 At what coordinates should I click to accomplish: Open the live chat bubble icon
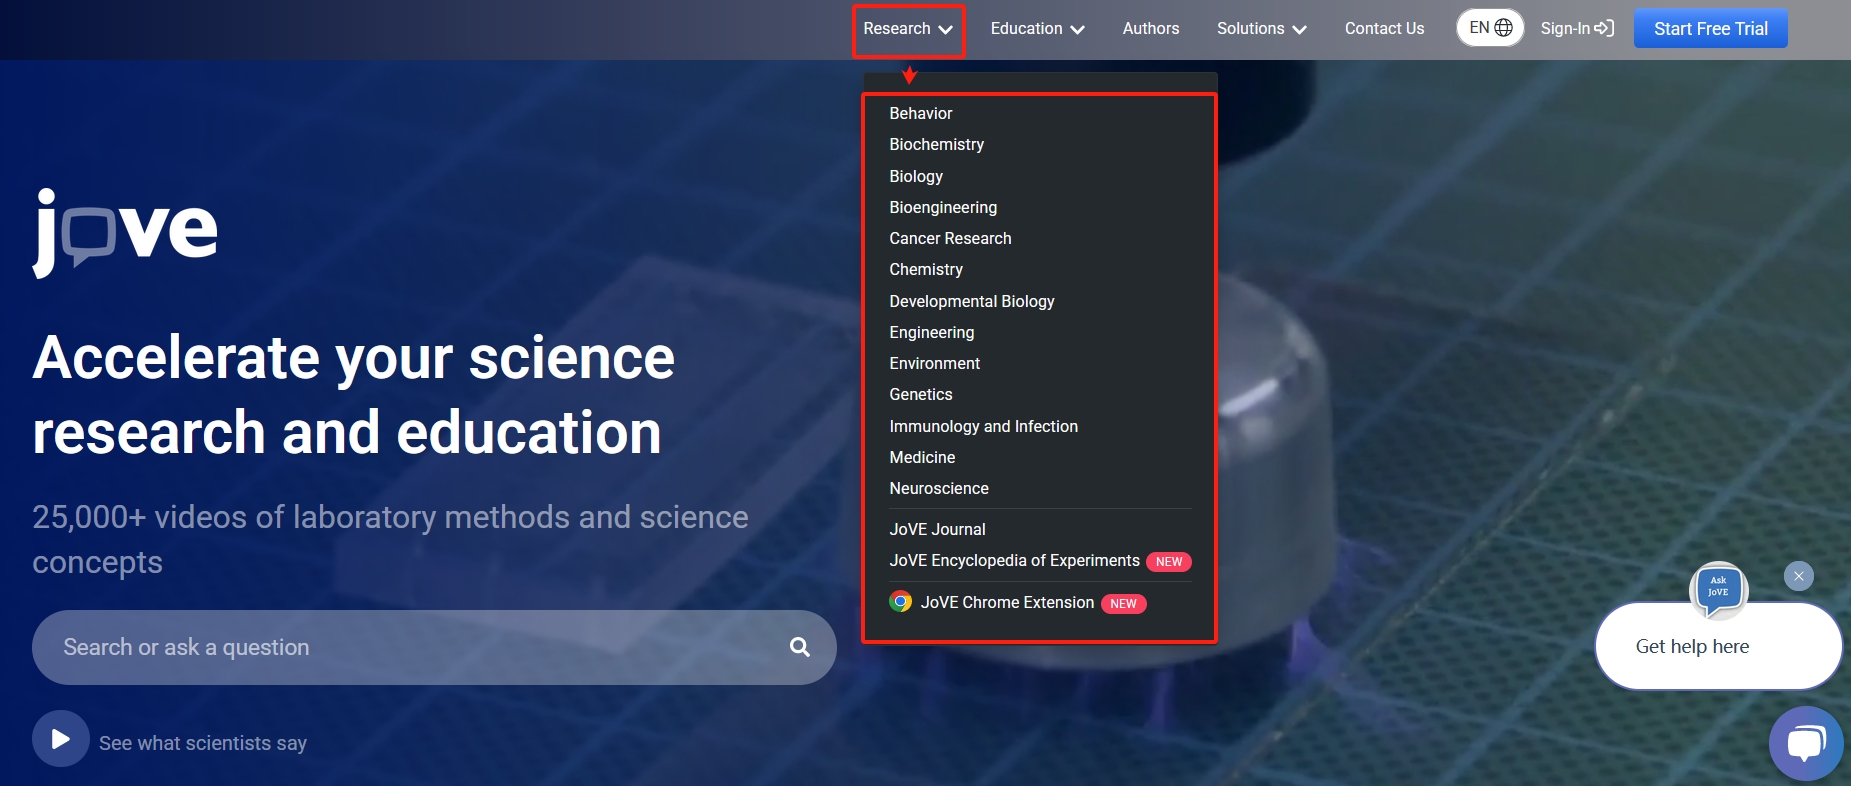click(x=1805, y=744)
